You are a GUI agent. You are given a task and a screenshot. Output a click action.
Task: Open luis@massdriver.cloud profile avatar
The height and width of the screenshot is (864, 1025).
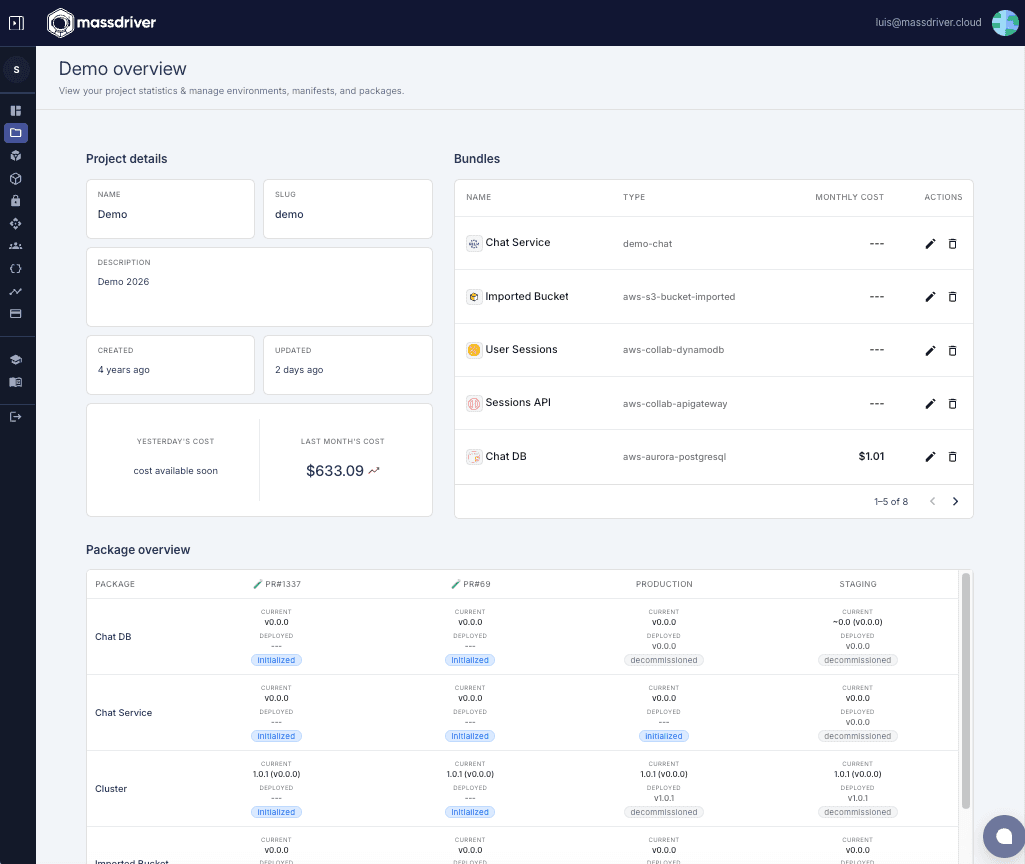pyautogui.click(x=1004, y=22)
